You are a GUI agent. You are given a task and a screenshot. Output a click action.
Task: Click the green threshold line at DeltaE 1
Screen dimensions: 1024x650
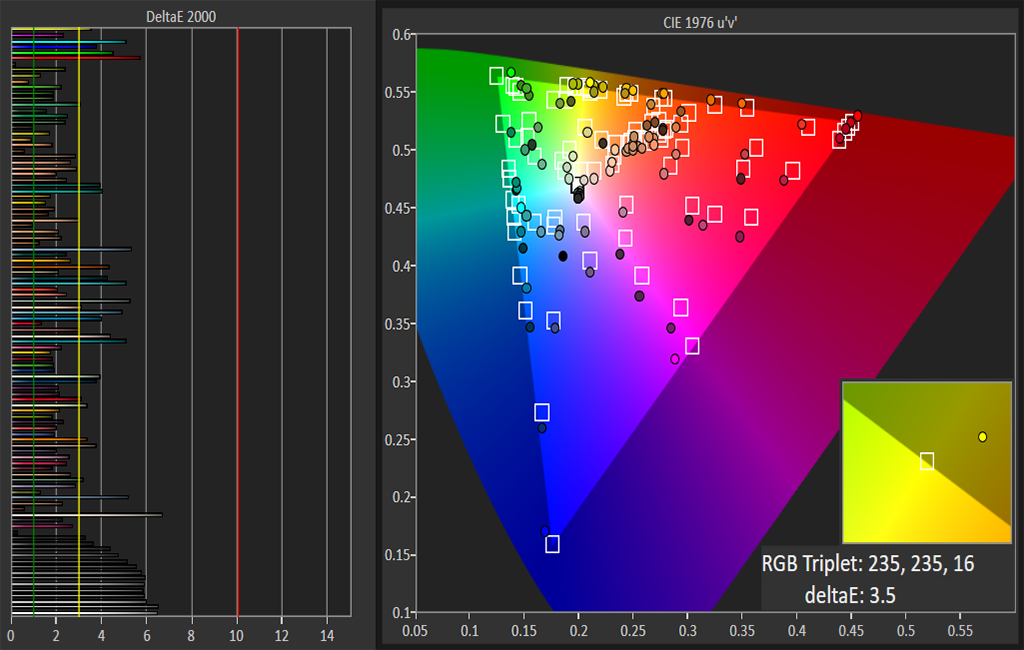[x=33, y=320]
